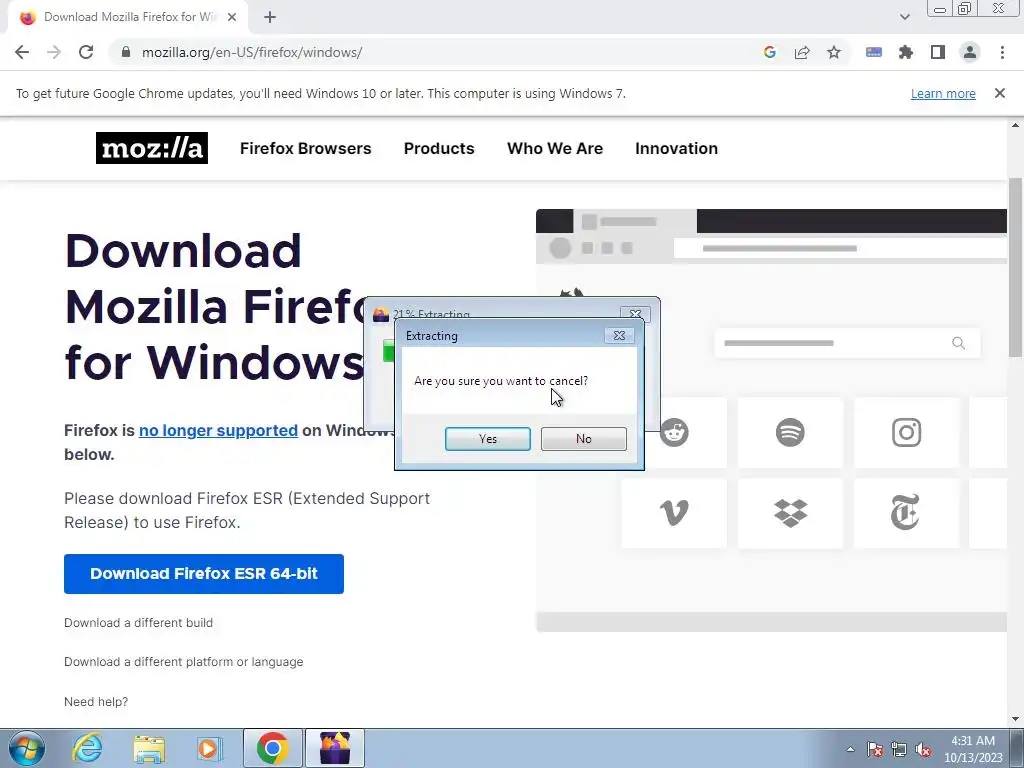Follow the 'no longer supported' link
The image size is (1024, 768).
[x=218, y=430]
